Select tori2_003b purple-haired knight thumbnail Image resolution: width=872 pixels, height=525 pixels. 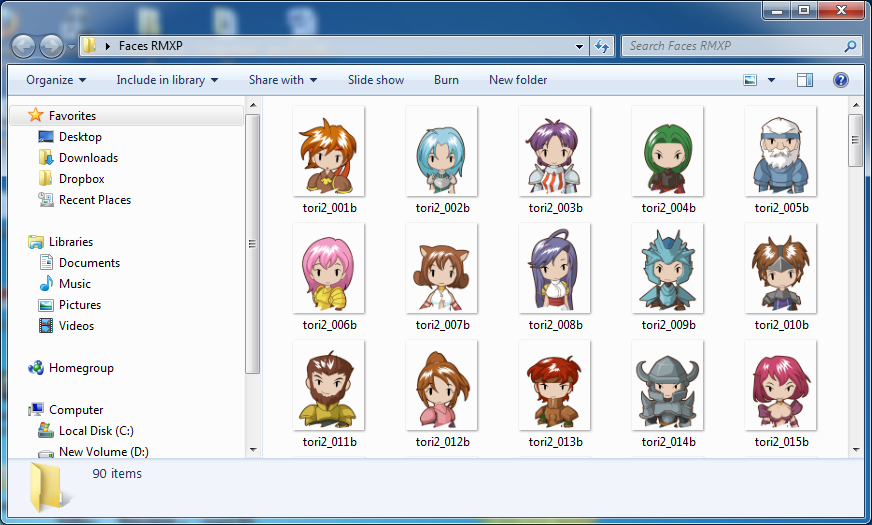point(554,151)
